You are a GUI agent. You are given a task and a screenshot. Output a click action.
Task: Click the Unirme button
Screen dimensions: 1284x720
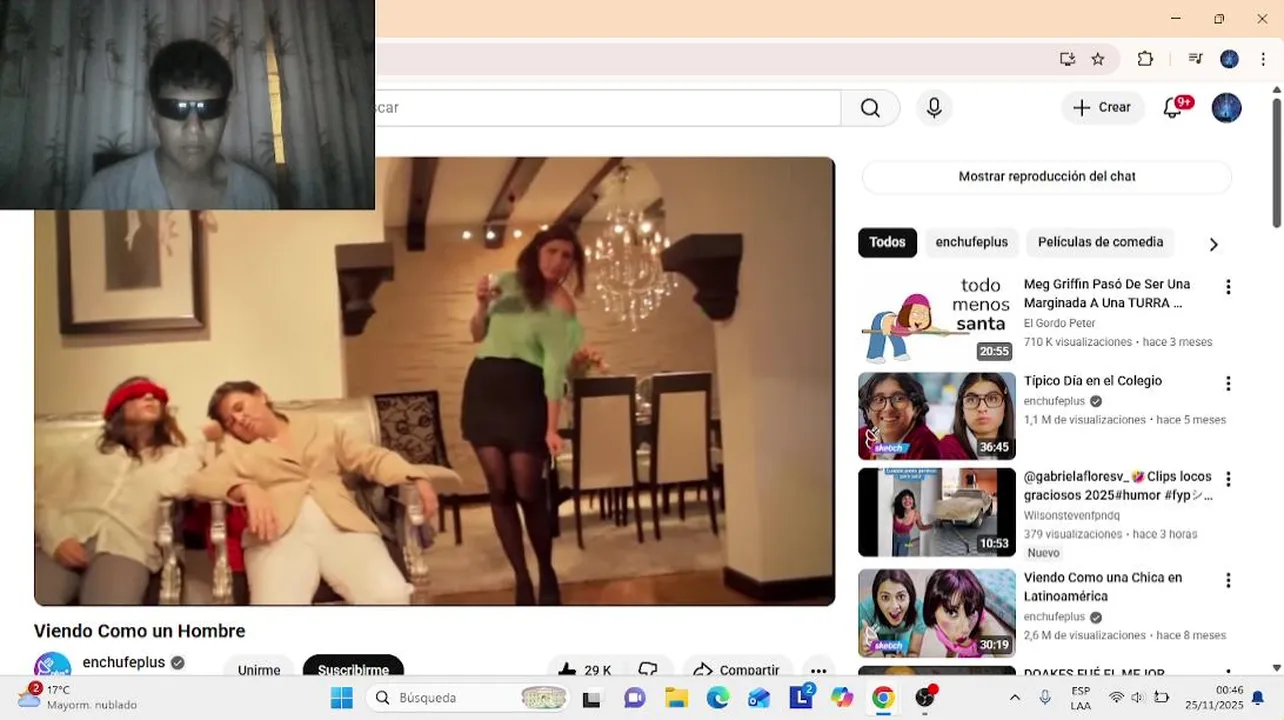point(259,669)
